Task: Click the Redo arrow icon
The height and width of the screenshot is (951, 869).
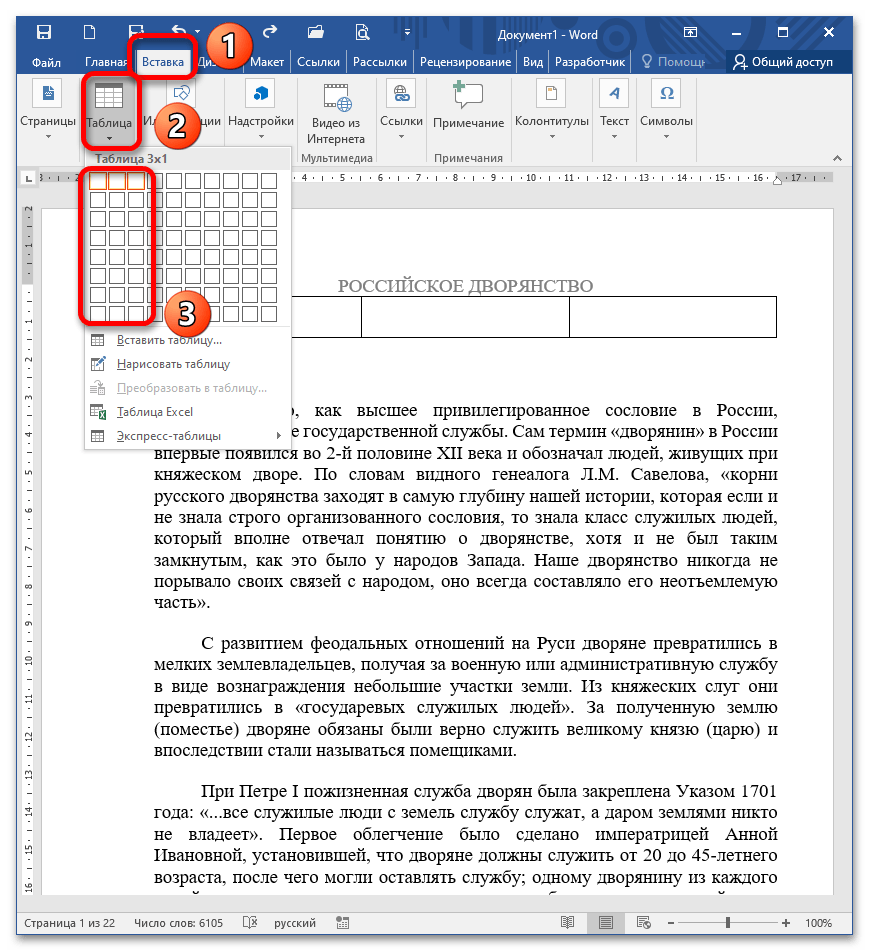Action: click(x=269, y=32)
